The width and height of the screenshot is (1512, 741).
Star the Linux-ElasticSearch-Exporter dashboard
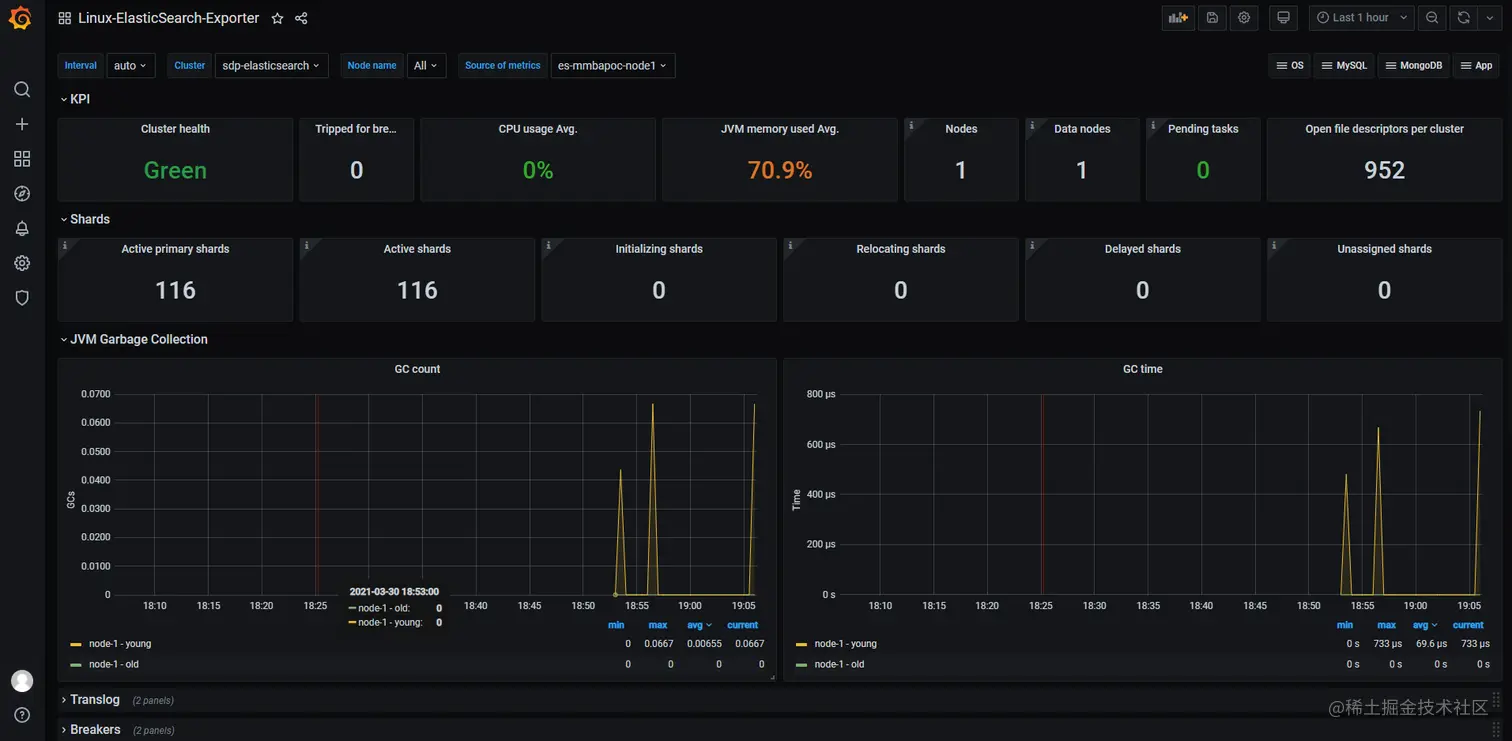point(277,18)
